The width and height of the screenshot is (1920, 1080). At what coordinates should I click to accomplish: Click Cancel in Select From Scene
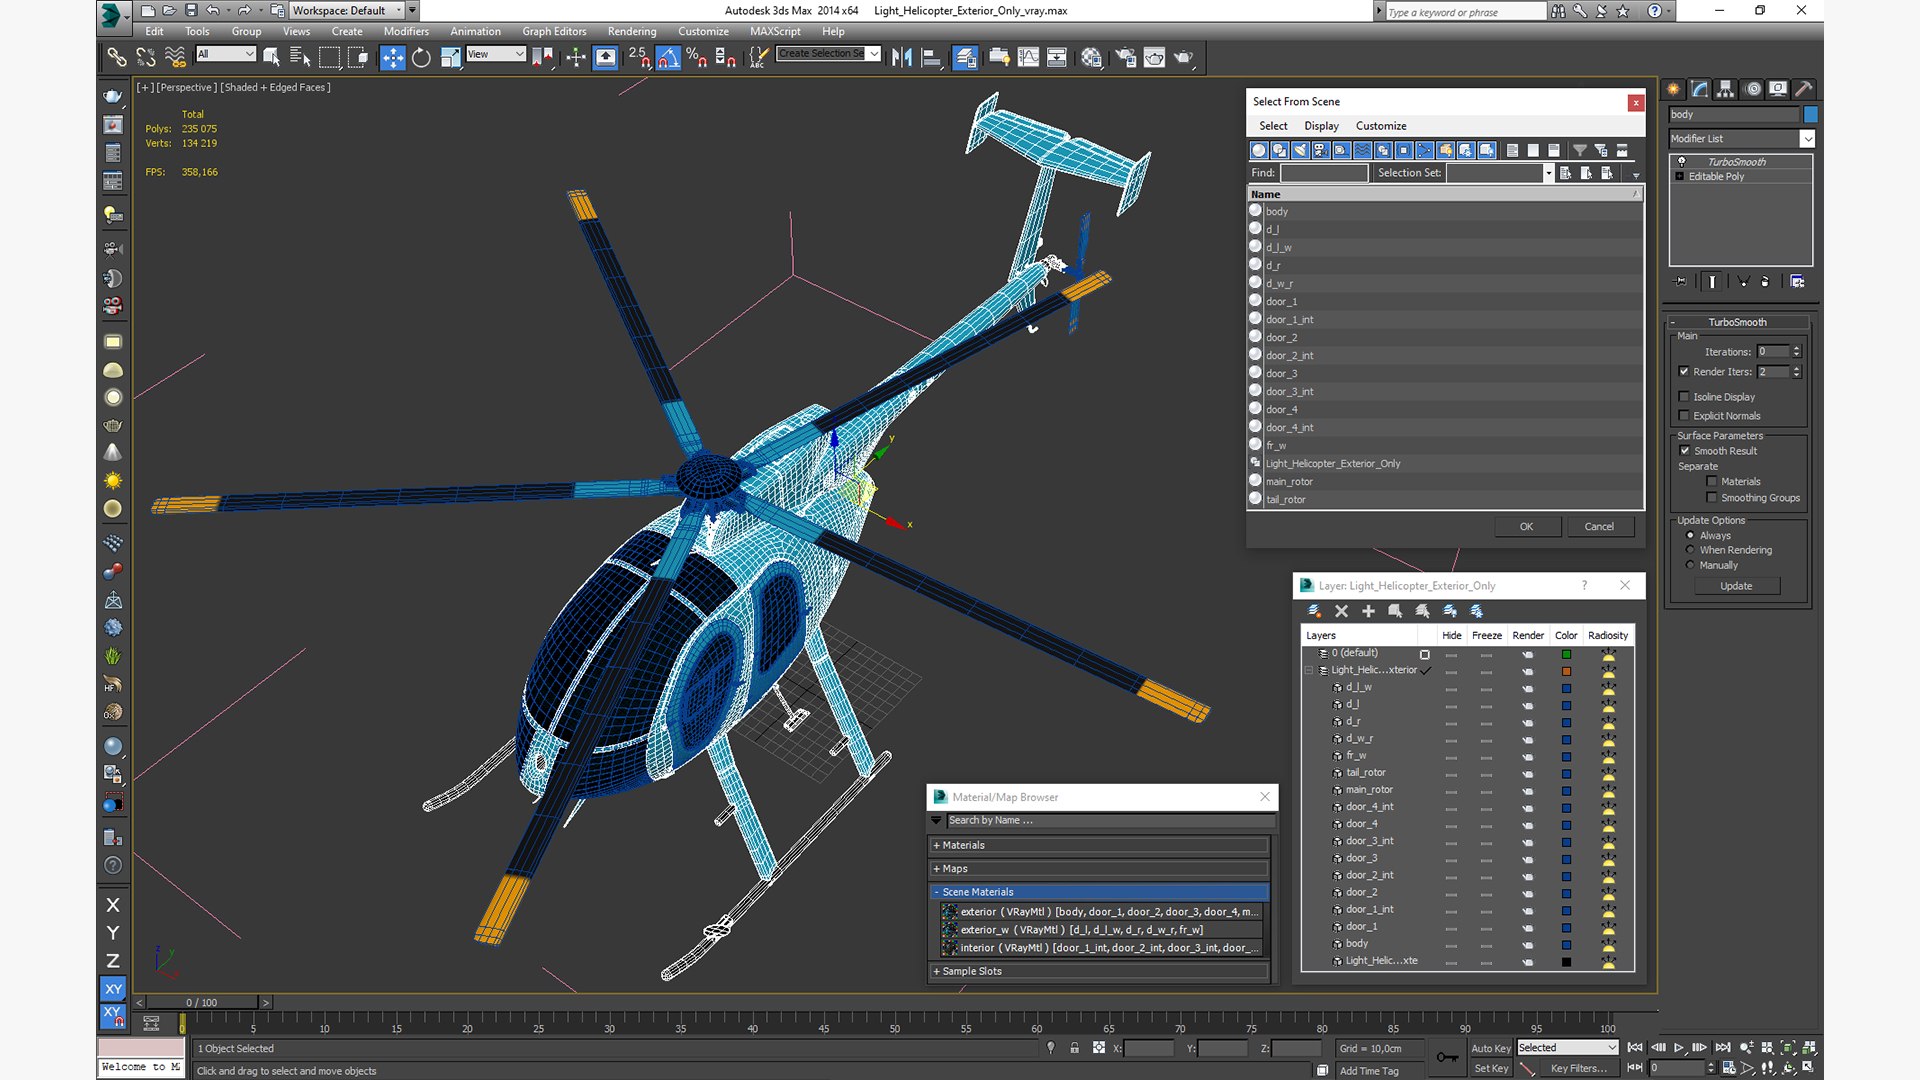click(x=1599, y=527)
